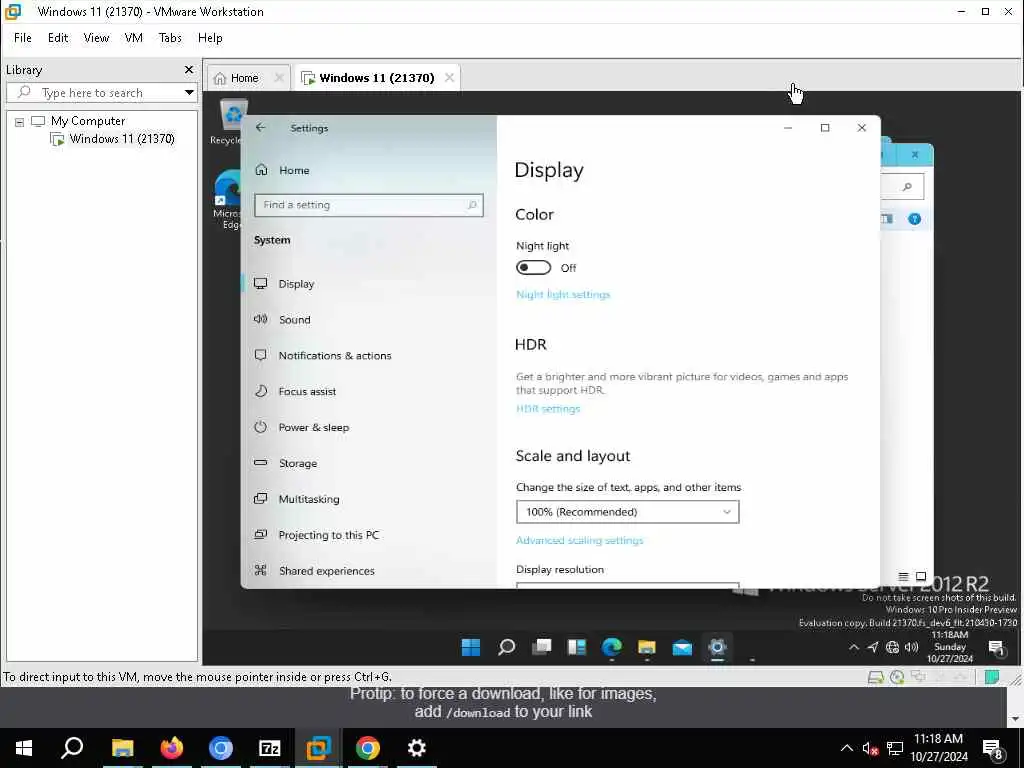Click the guest Task View icon

pyautogui.click(x=541, y=647)
